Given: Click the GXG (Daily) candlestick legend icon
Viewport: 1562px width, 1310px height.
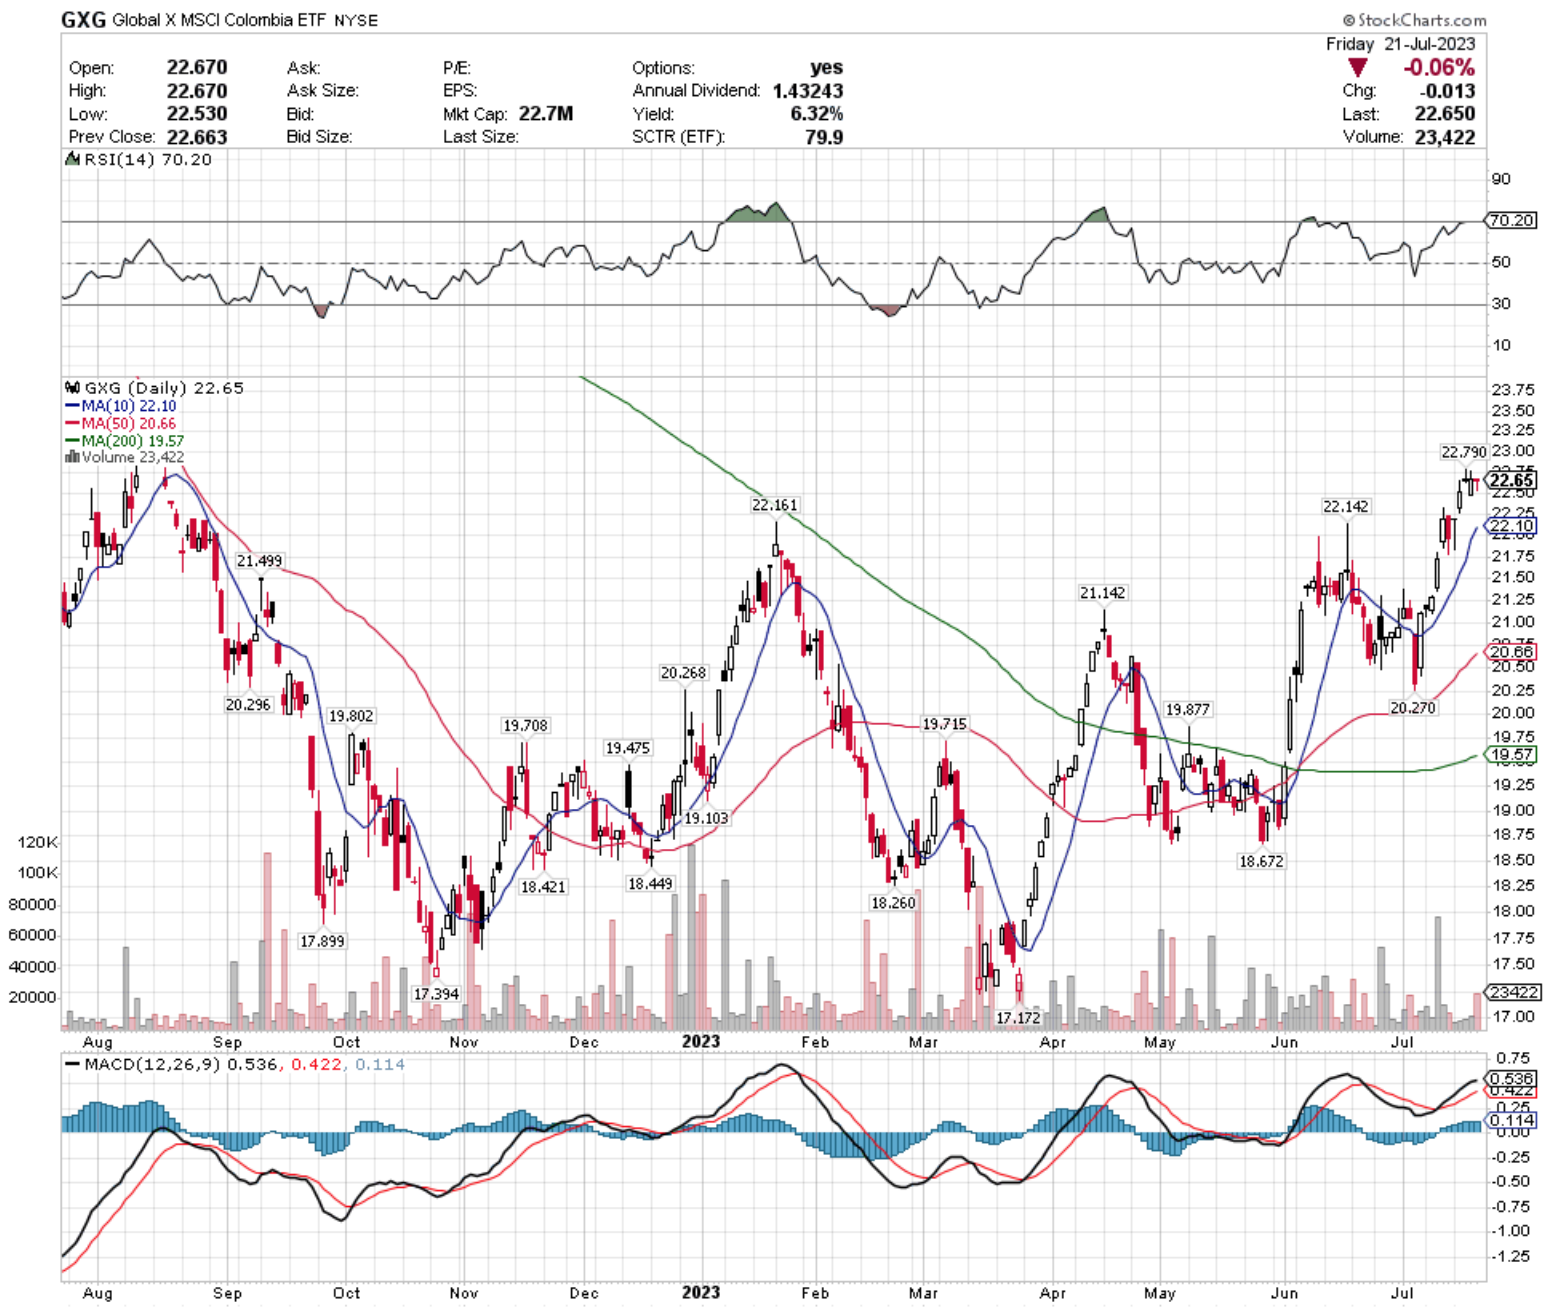Looking at the screenshot, I should point(72,388).
